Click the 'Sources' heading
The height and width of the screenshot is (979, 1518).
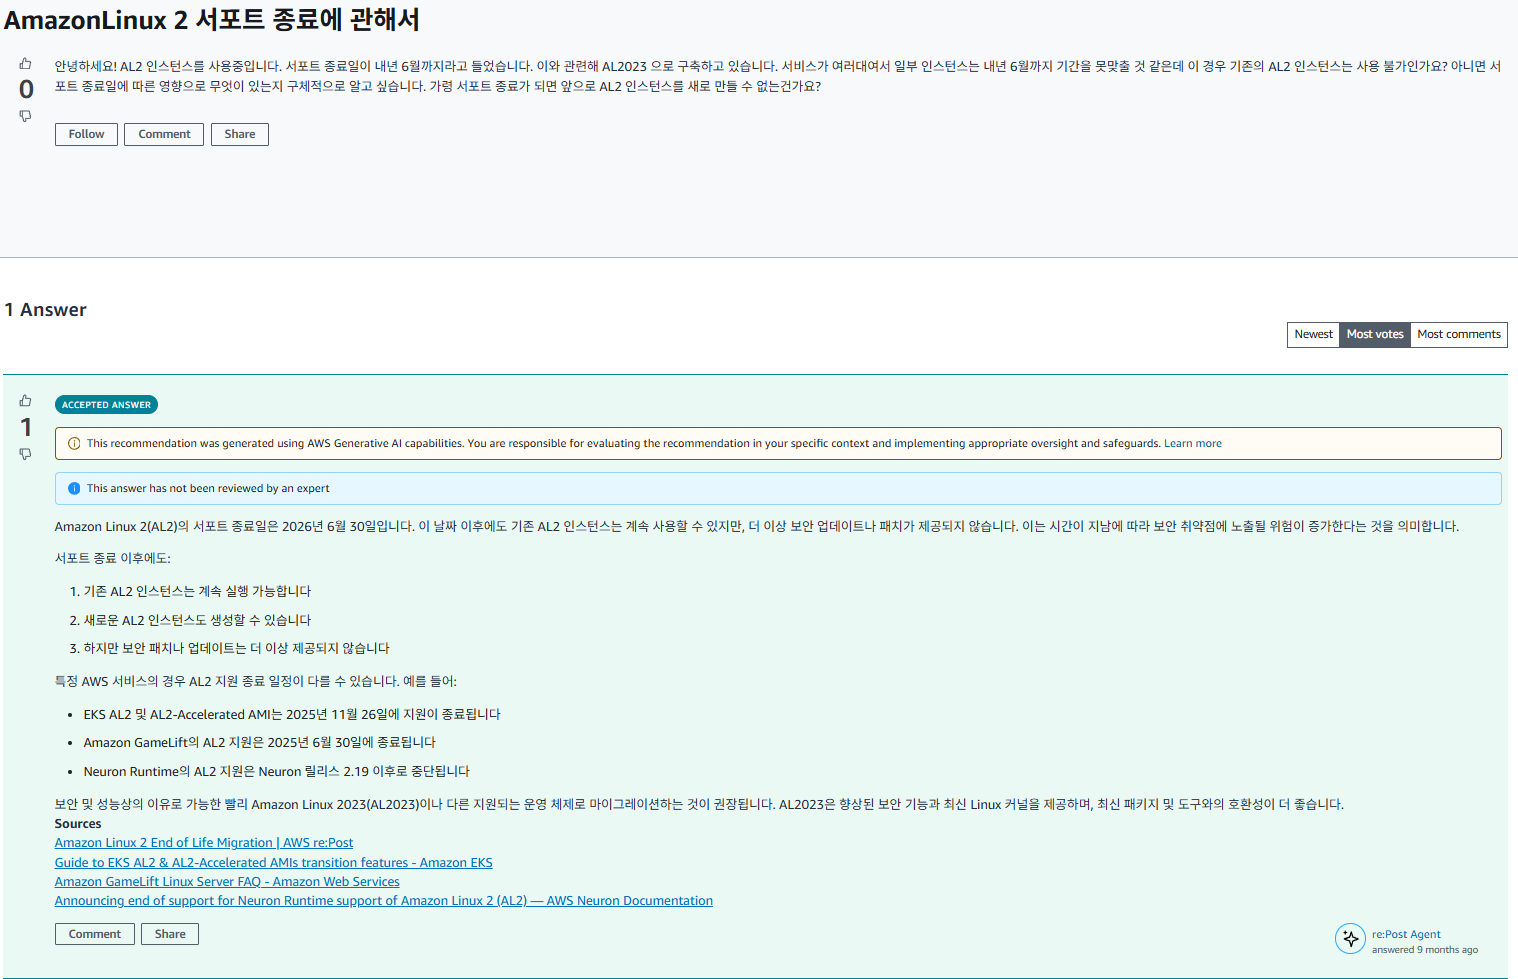pyautogui.click(x=78, y=824)
